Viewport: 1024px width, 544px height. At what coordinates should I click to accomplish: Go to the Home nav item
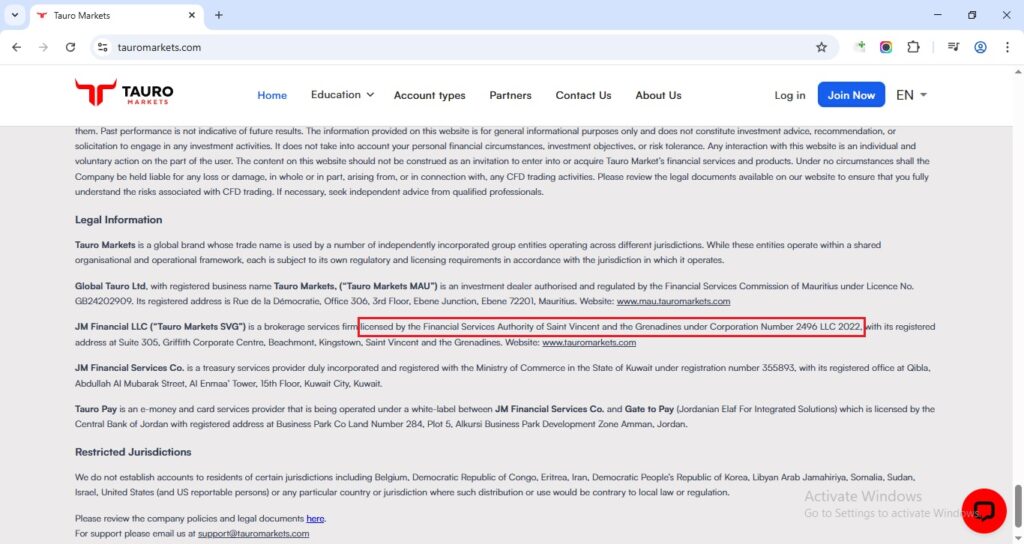click(x=272, y=95)
